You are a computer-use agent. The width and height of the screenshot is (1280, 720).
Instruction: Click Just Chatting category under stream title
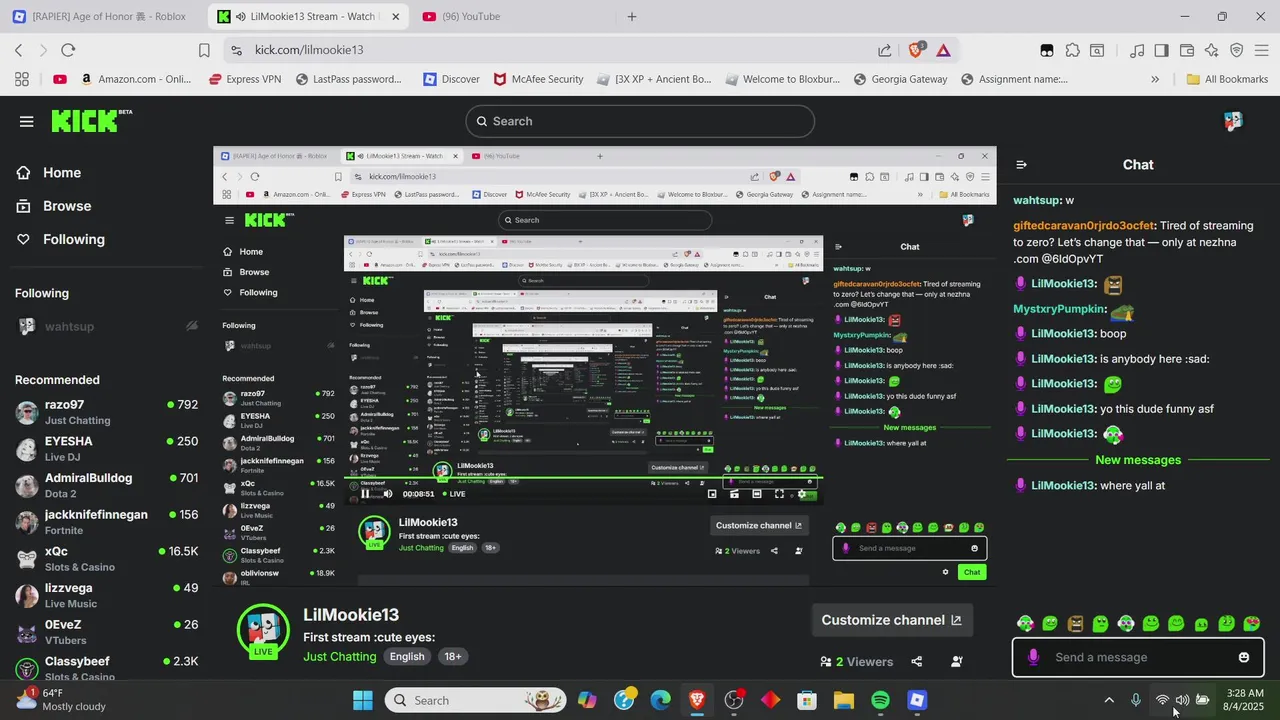click(340, 656)
